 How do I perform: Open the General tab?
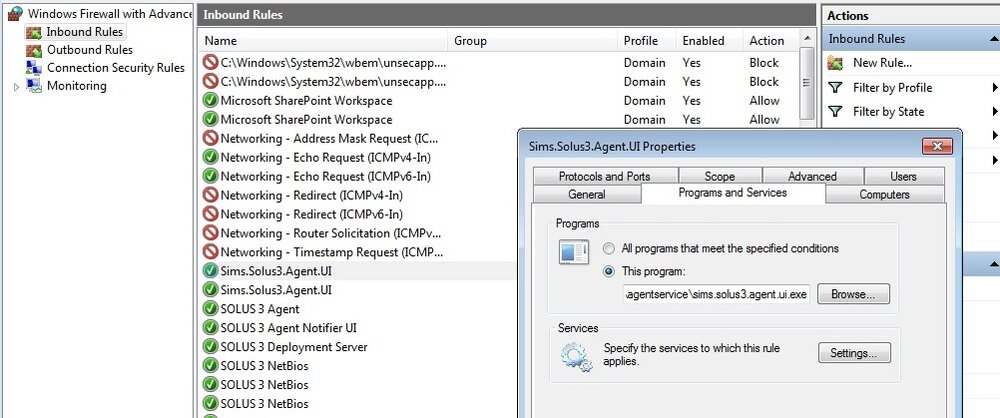click(x=587, y=195)
